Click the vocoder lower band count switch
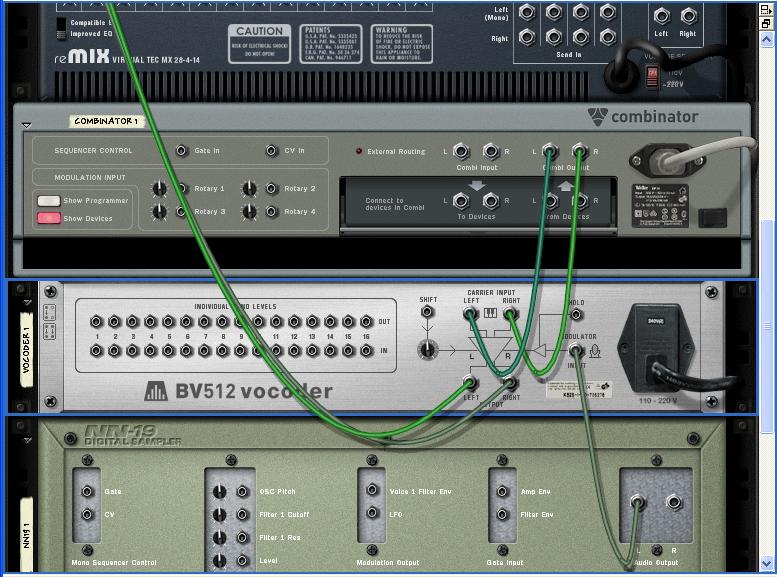The height and width of the screenshot is (577, 777). [50, 331]
